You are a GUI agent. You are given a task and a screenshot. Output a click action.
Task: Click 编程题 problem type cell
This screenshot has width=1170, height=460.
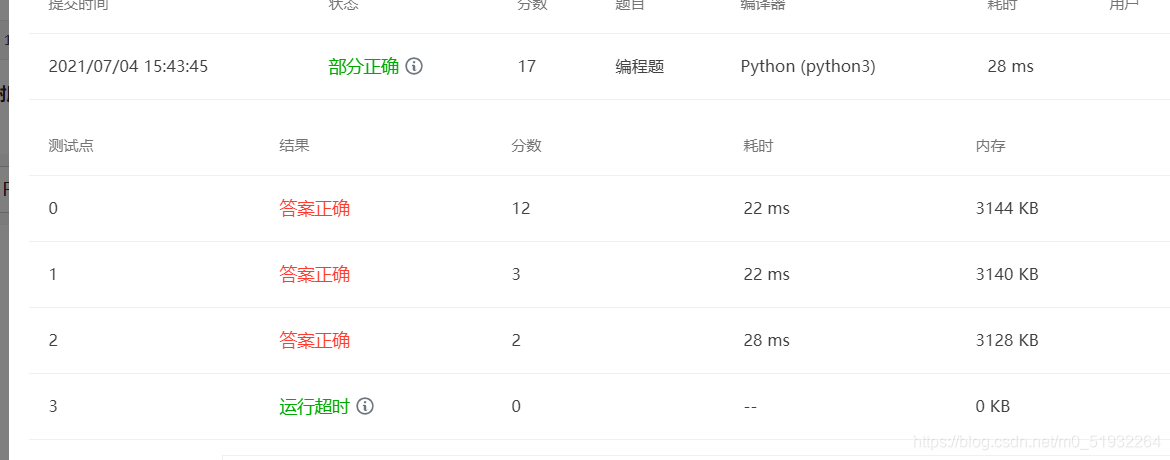tap(639, 66)
